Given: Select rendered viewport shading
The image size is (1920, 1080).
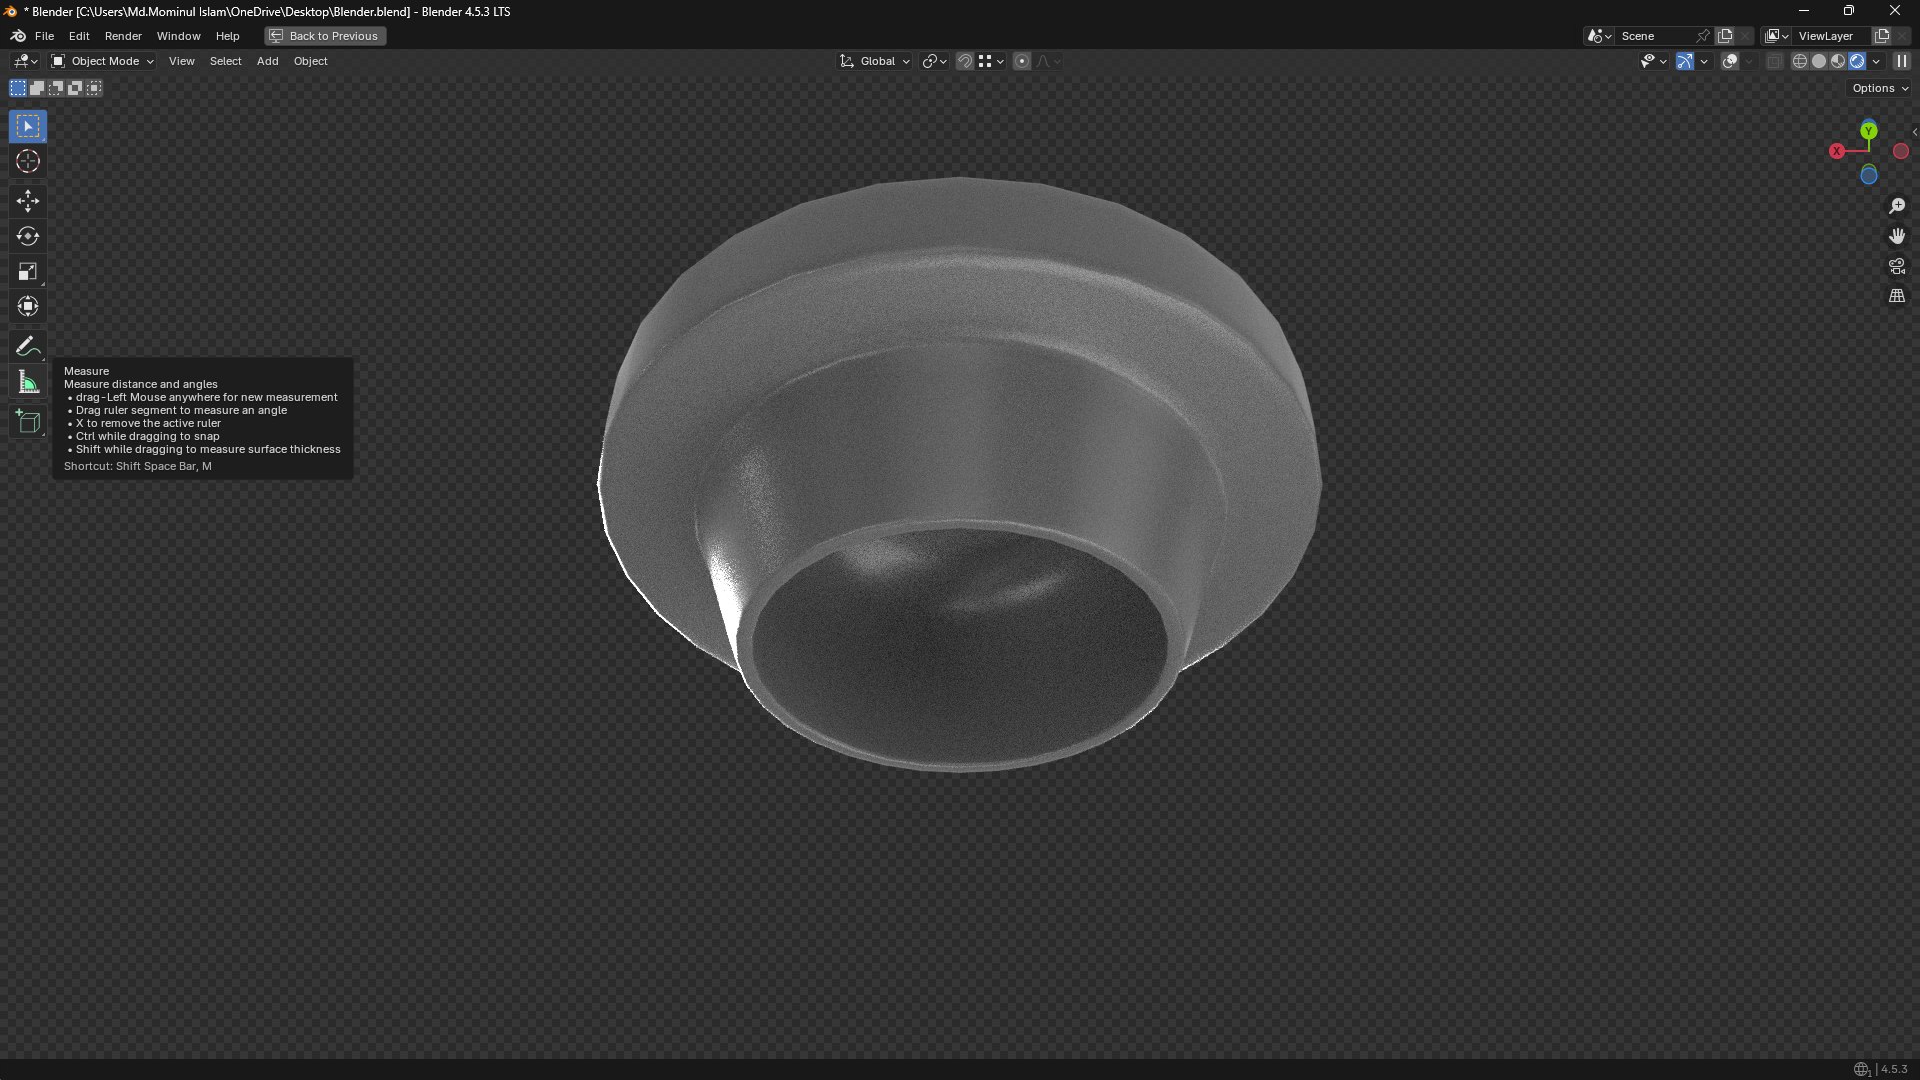Looking at the screenshot, I should 1857,61.
